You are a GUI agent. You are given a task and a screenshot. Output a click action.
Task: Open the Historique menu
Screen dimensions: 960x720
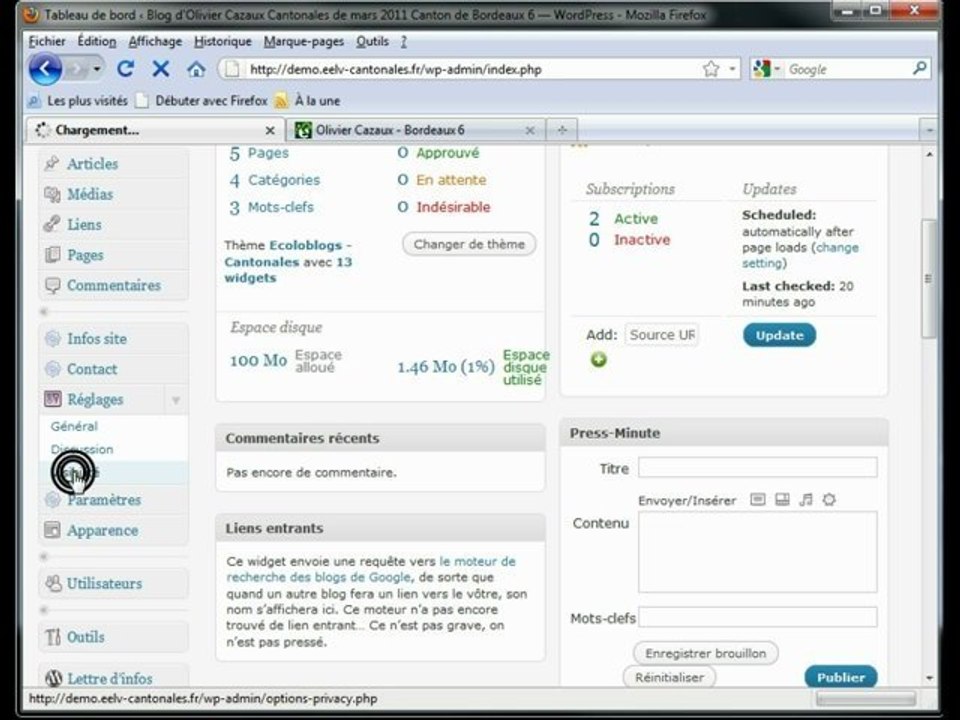point(223,42)
